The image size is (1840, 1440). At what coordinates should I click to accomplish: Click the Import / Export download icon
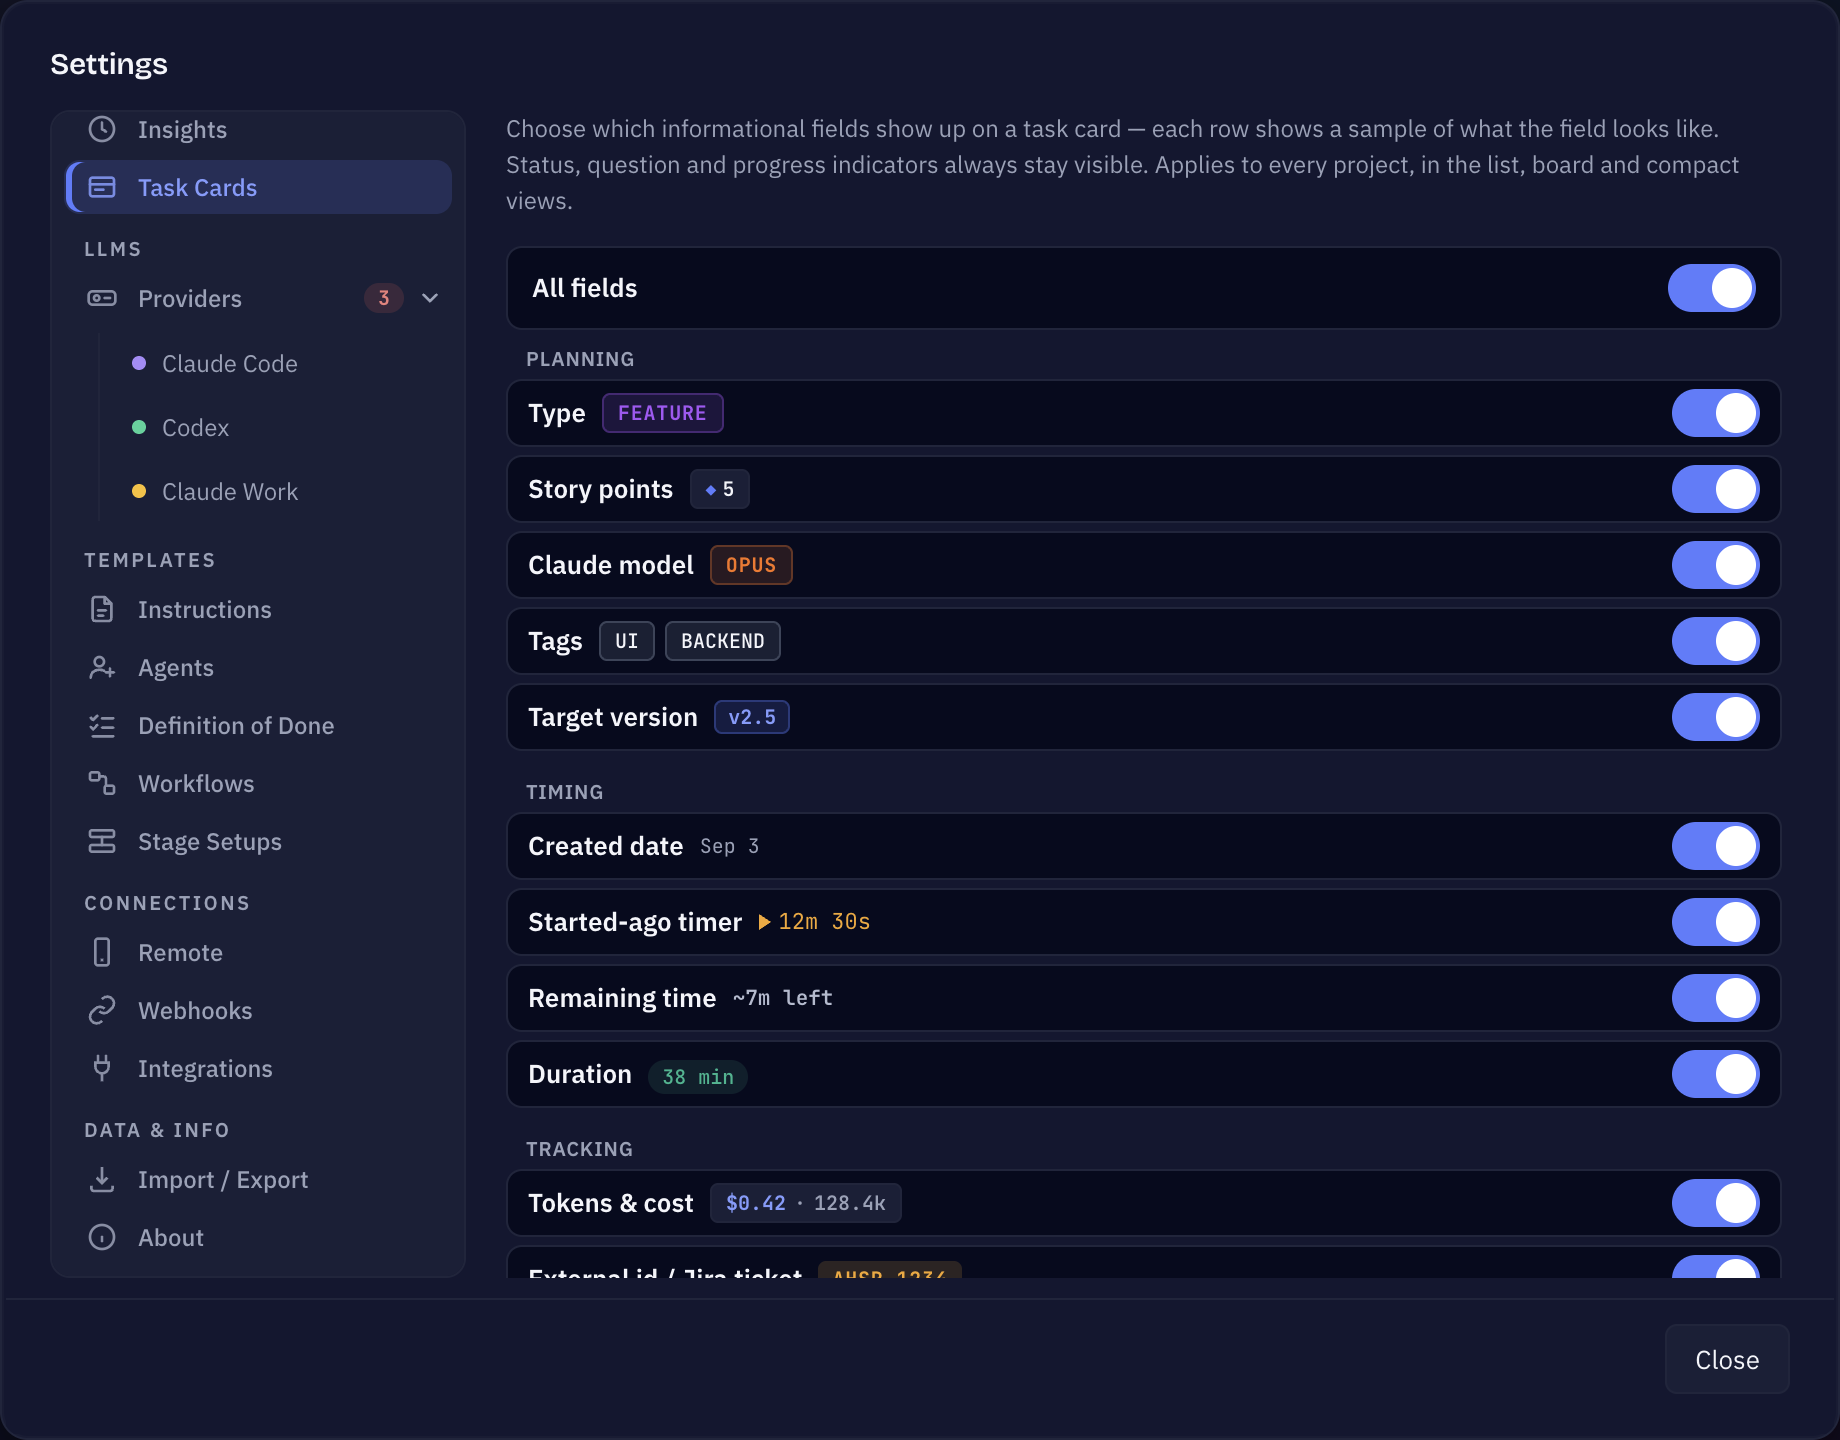point(102,1179)
